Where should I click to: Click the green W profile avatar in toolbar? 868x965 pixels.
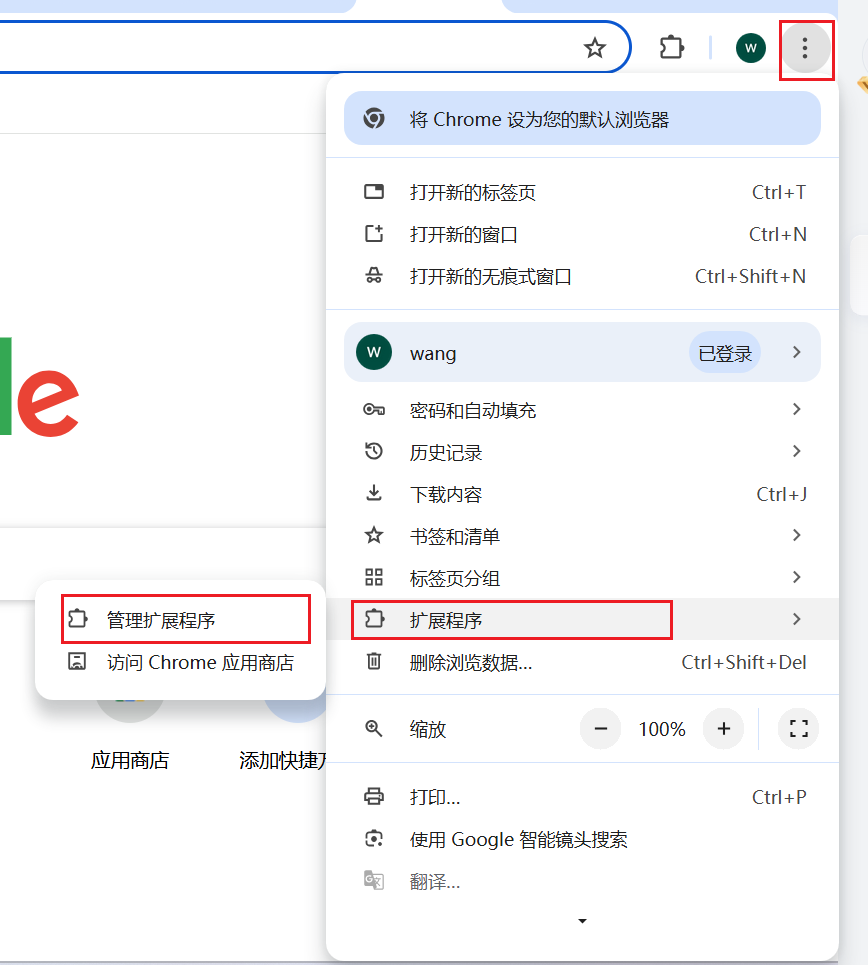[750, 48]
